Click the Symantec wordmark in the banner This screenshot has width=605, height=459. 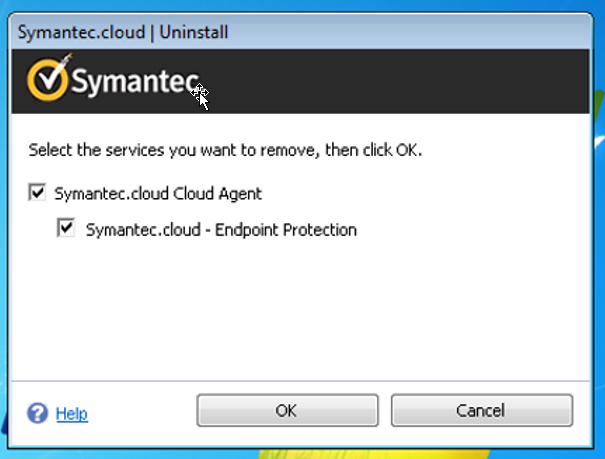point(135,82)
